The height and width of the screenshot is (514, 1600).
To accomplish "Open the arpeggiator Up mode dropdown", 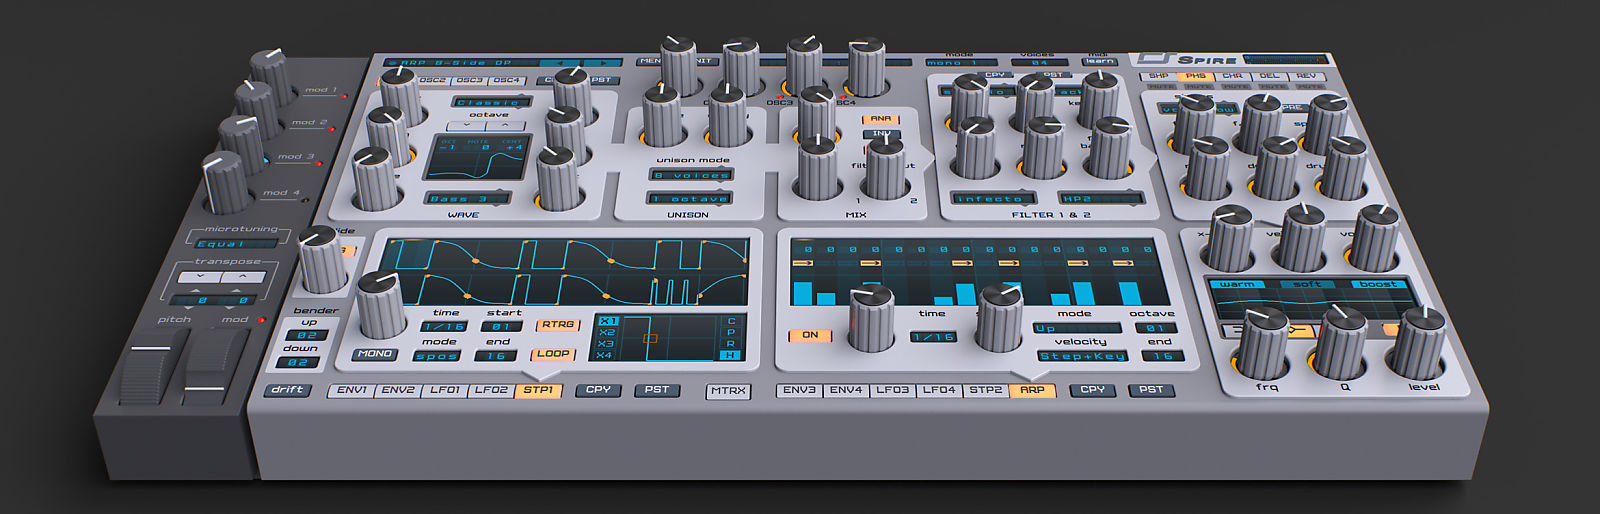I will (1077, 328).
